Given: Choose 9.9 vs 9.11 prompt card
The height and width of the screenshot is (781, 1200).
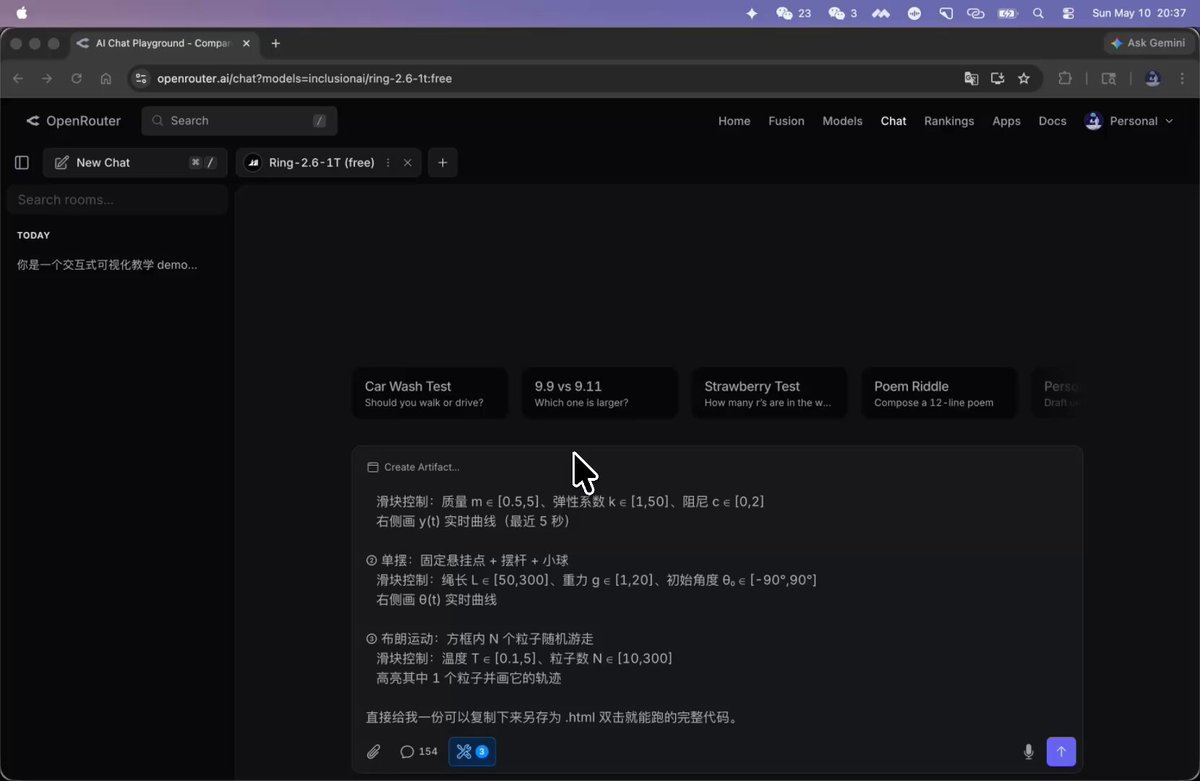Looking at the screenshot, I should tap(600, 393).
